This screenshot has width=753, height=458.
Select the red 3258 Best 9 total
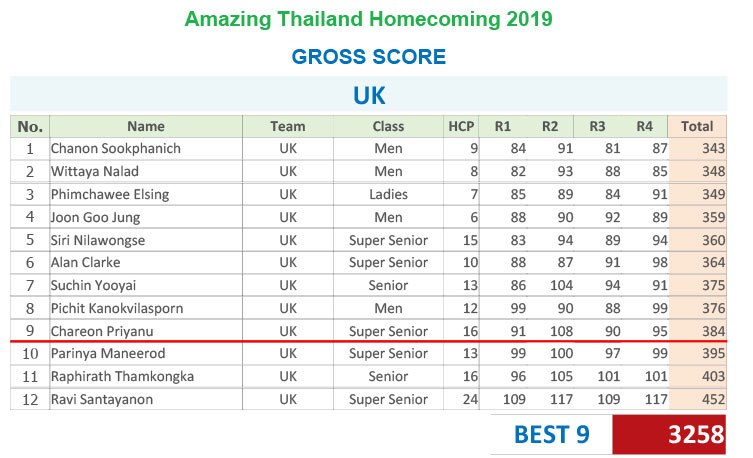[669, 434]
